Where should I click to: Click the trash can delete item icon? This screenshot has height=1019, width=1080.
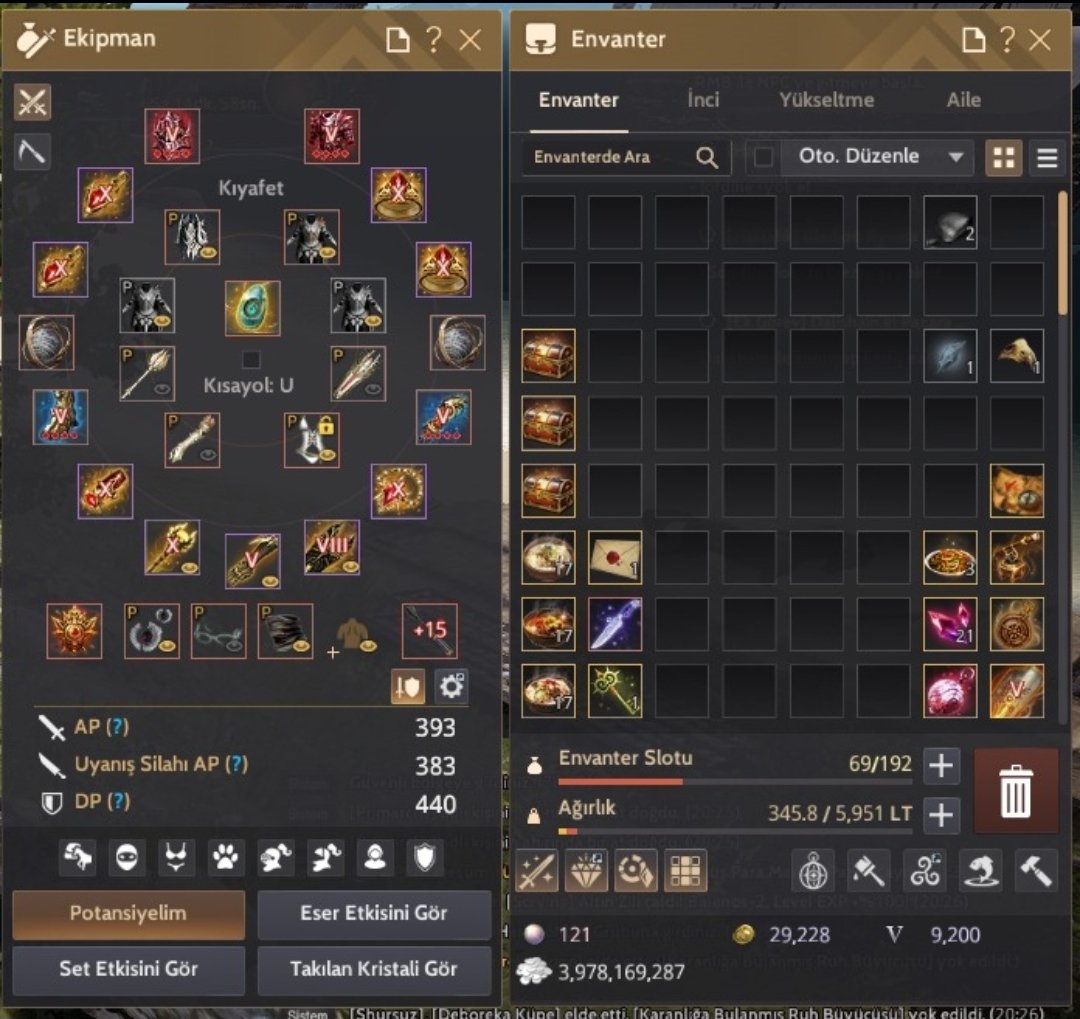point(1016,792)
